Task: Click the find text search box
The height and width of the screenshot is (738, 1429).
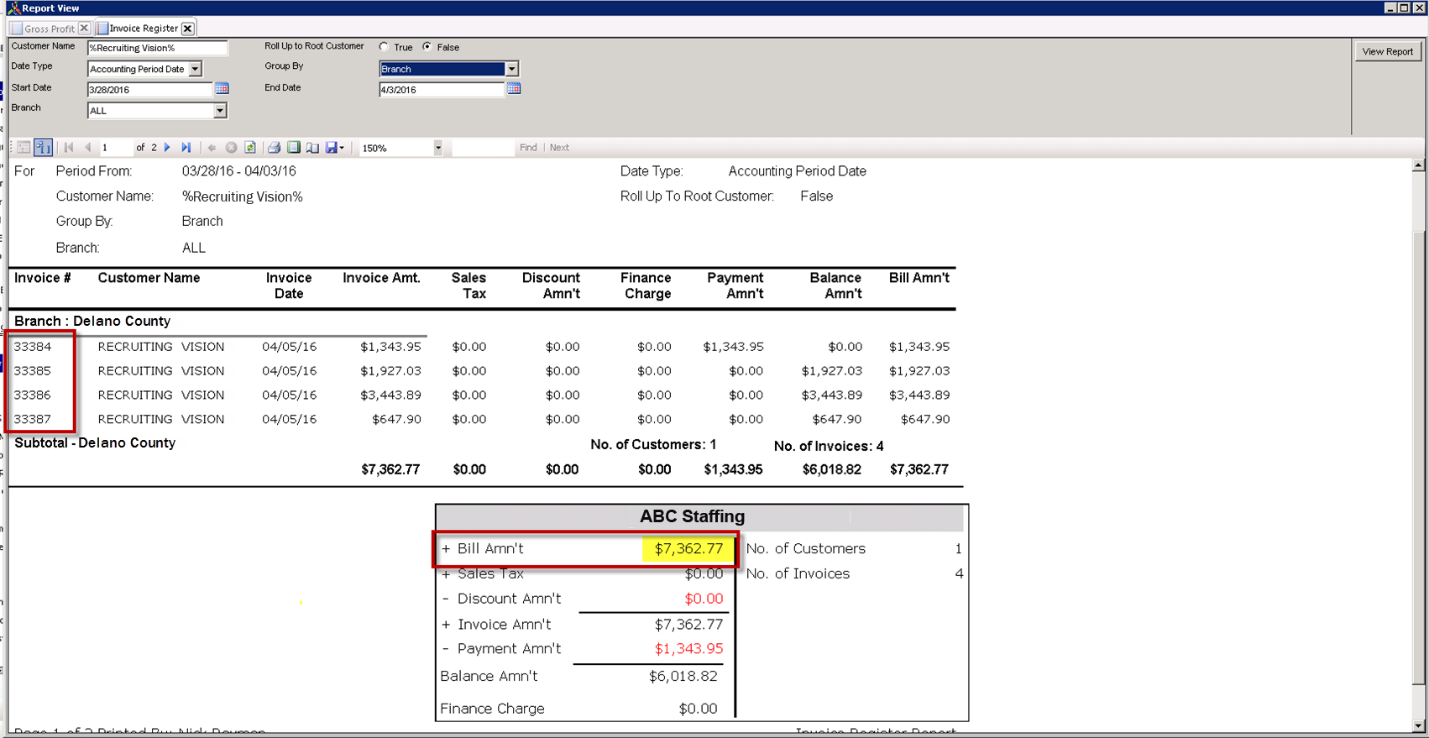Action: (x=482, y=147)
